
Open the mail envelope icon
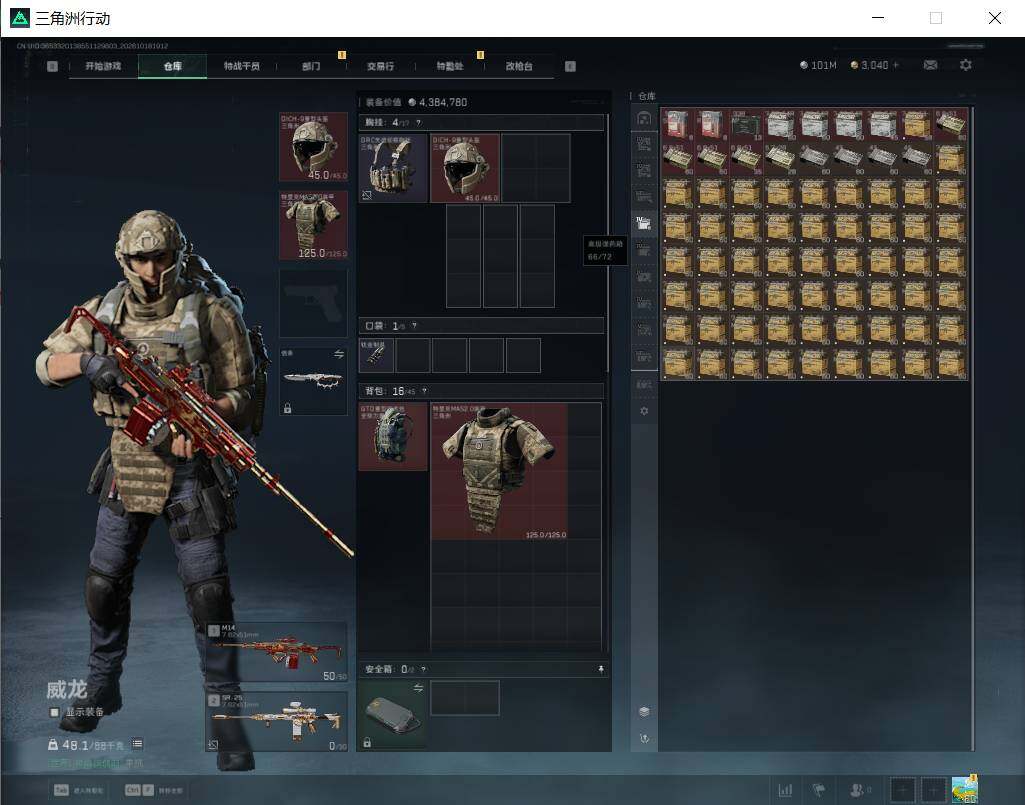tap(930, 65)
